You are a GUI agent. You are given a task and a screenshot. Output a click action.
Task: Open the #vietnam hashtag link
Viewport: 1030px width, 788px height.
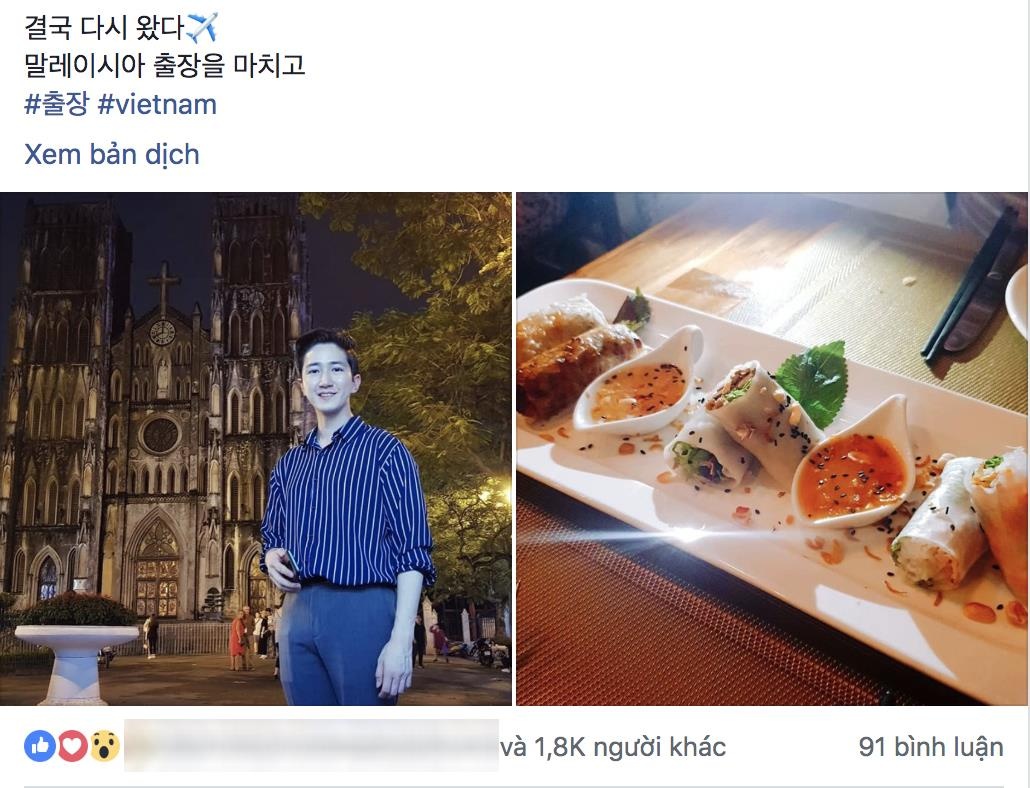(157, 104)
